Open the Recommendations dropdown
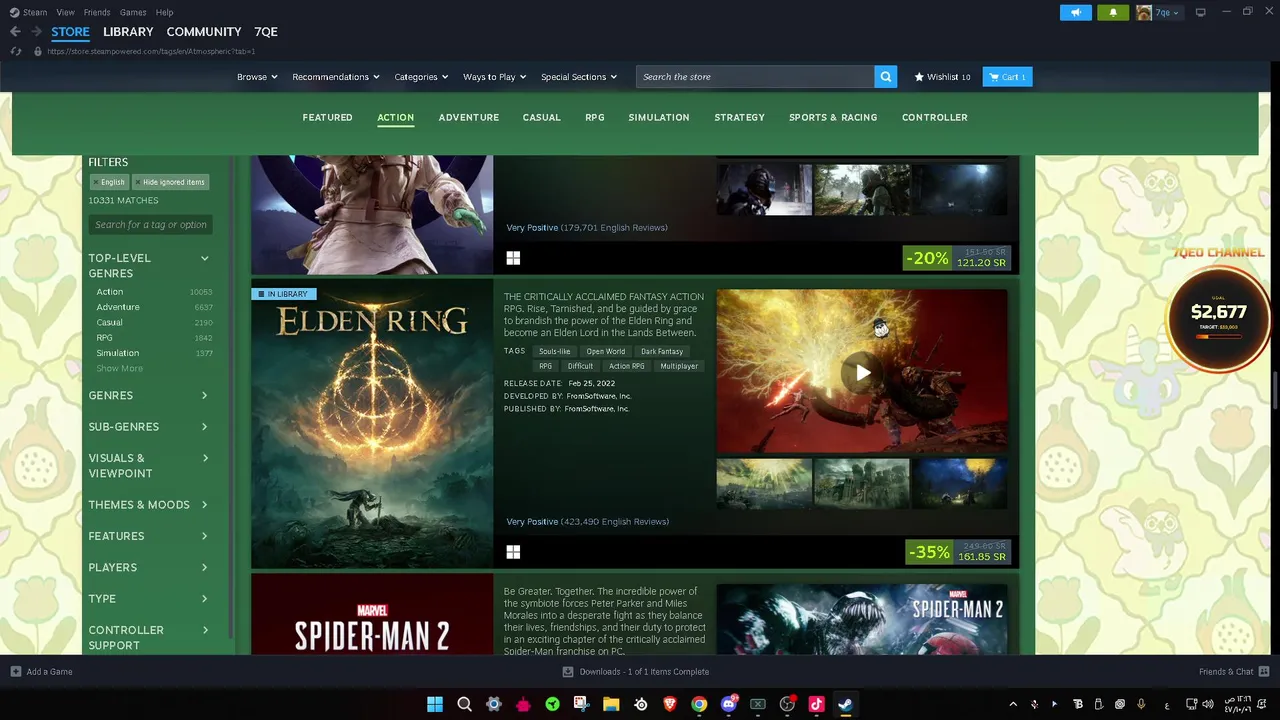 click(336, 77)
